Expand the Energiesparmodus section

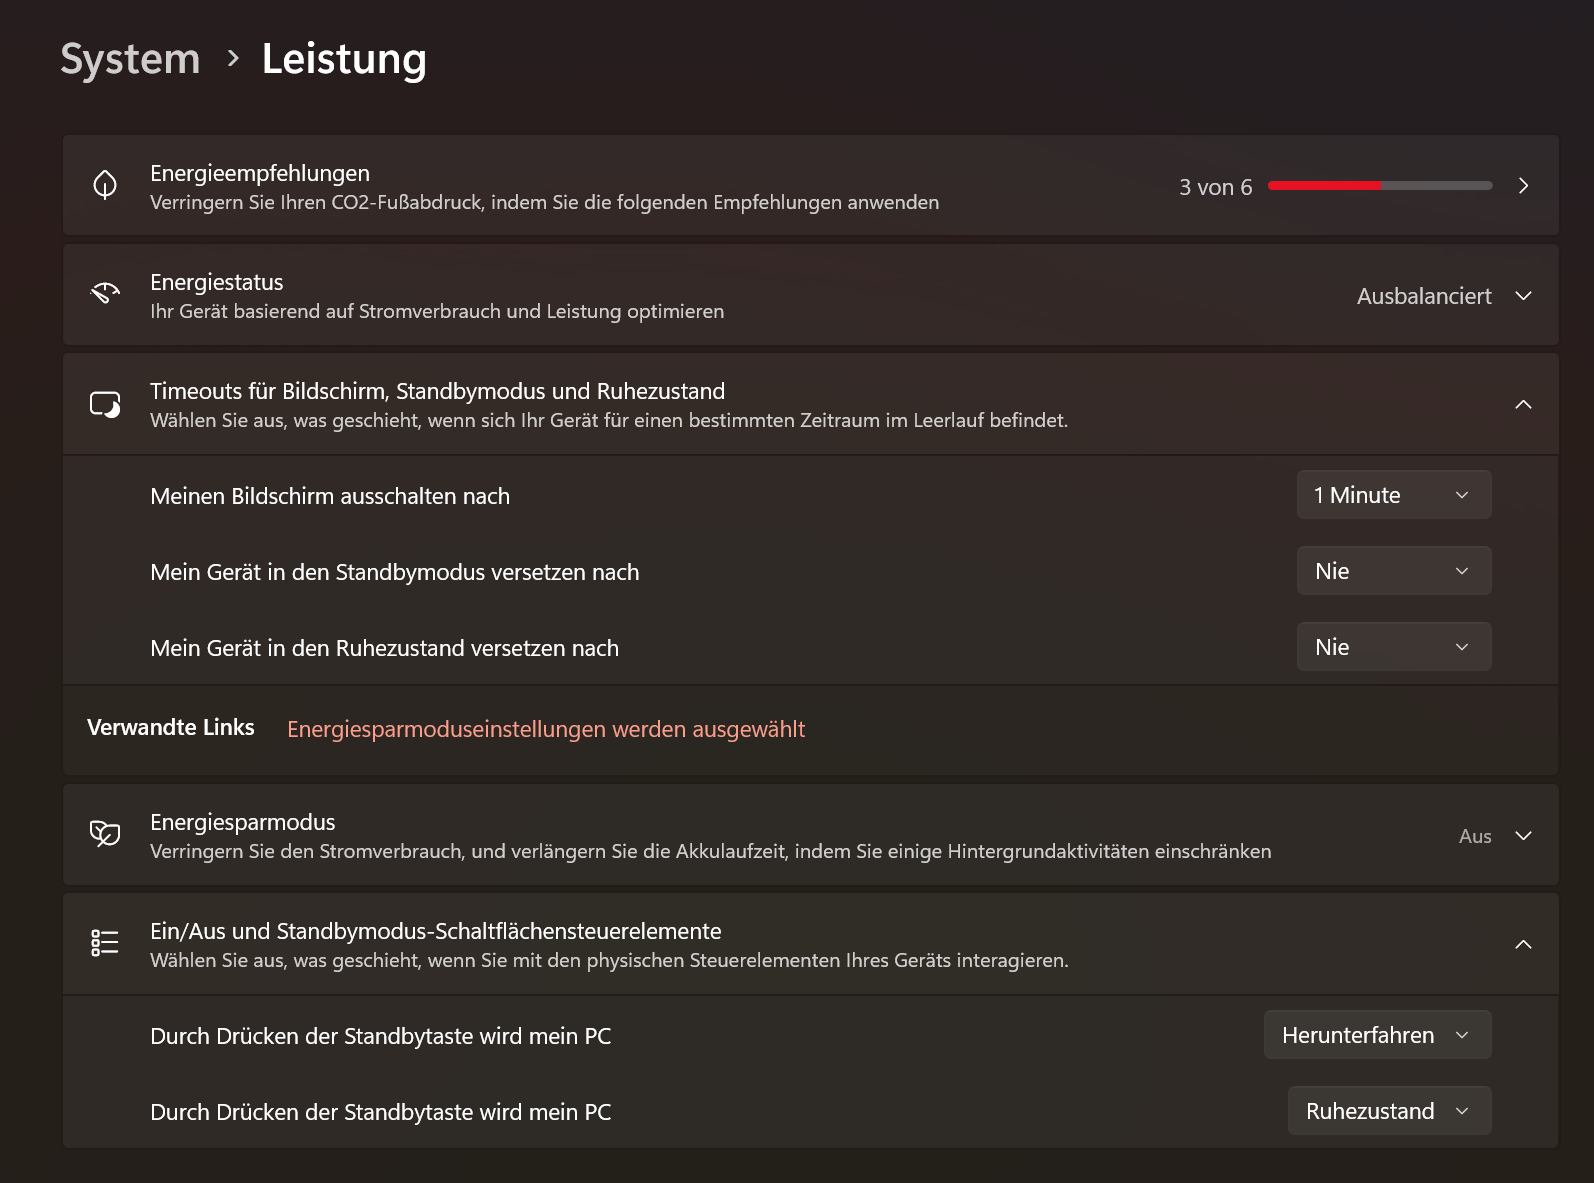point(1523,836)
